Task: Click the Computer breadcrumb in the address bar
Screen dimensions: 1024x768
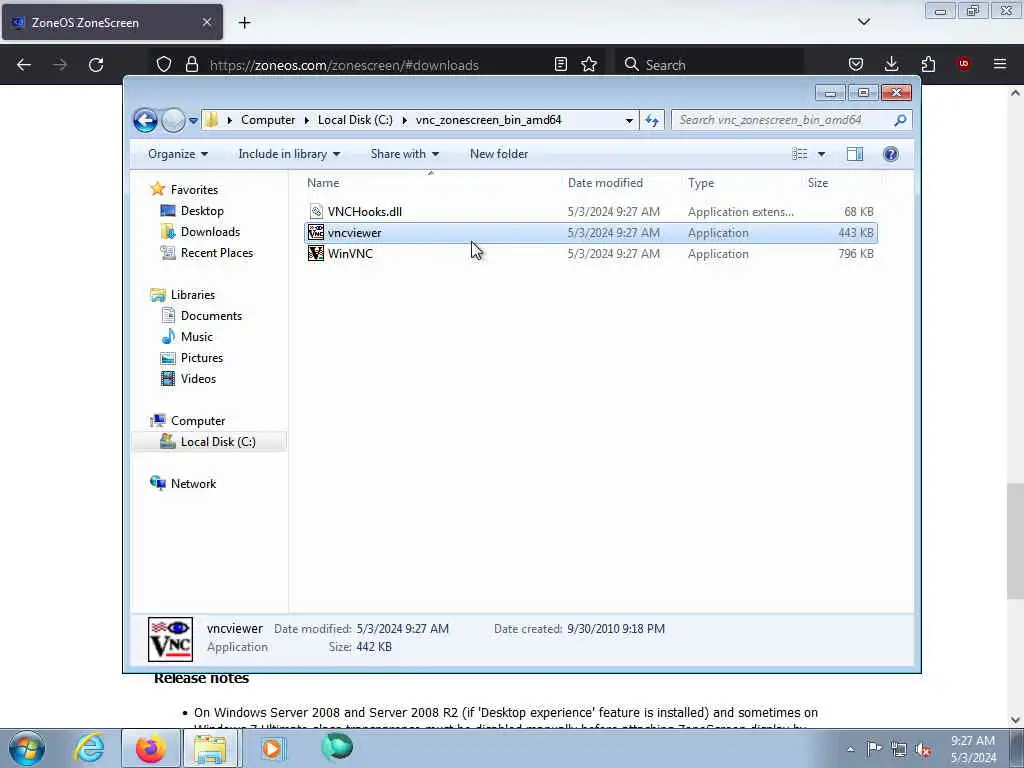Action: coord(268,120)
